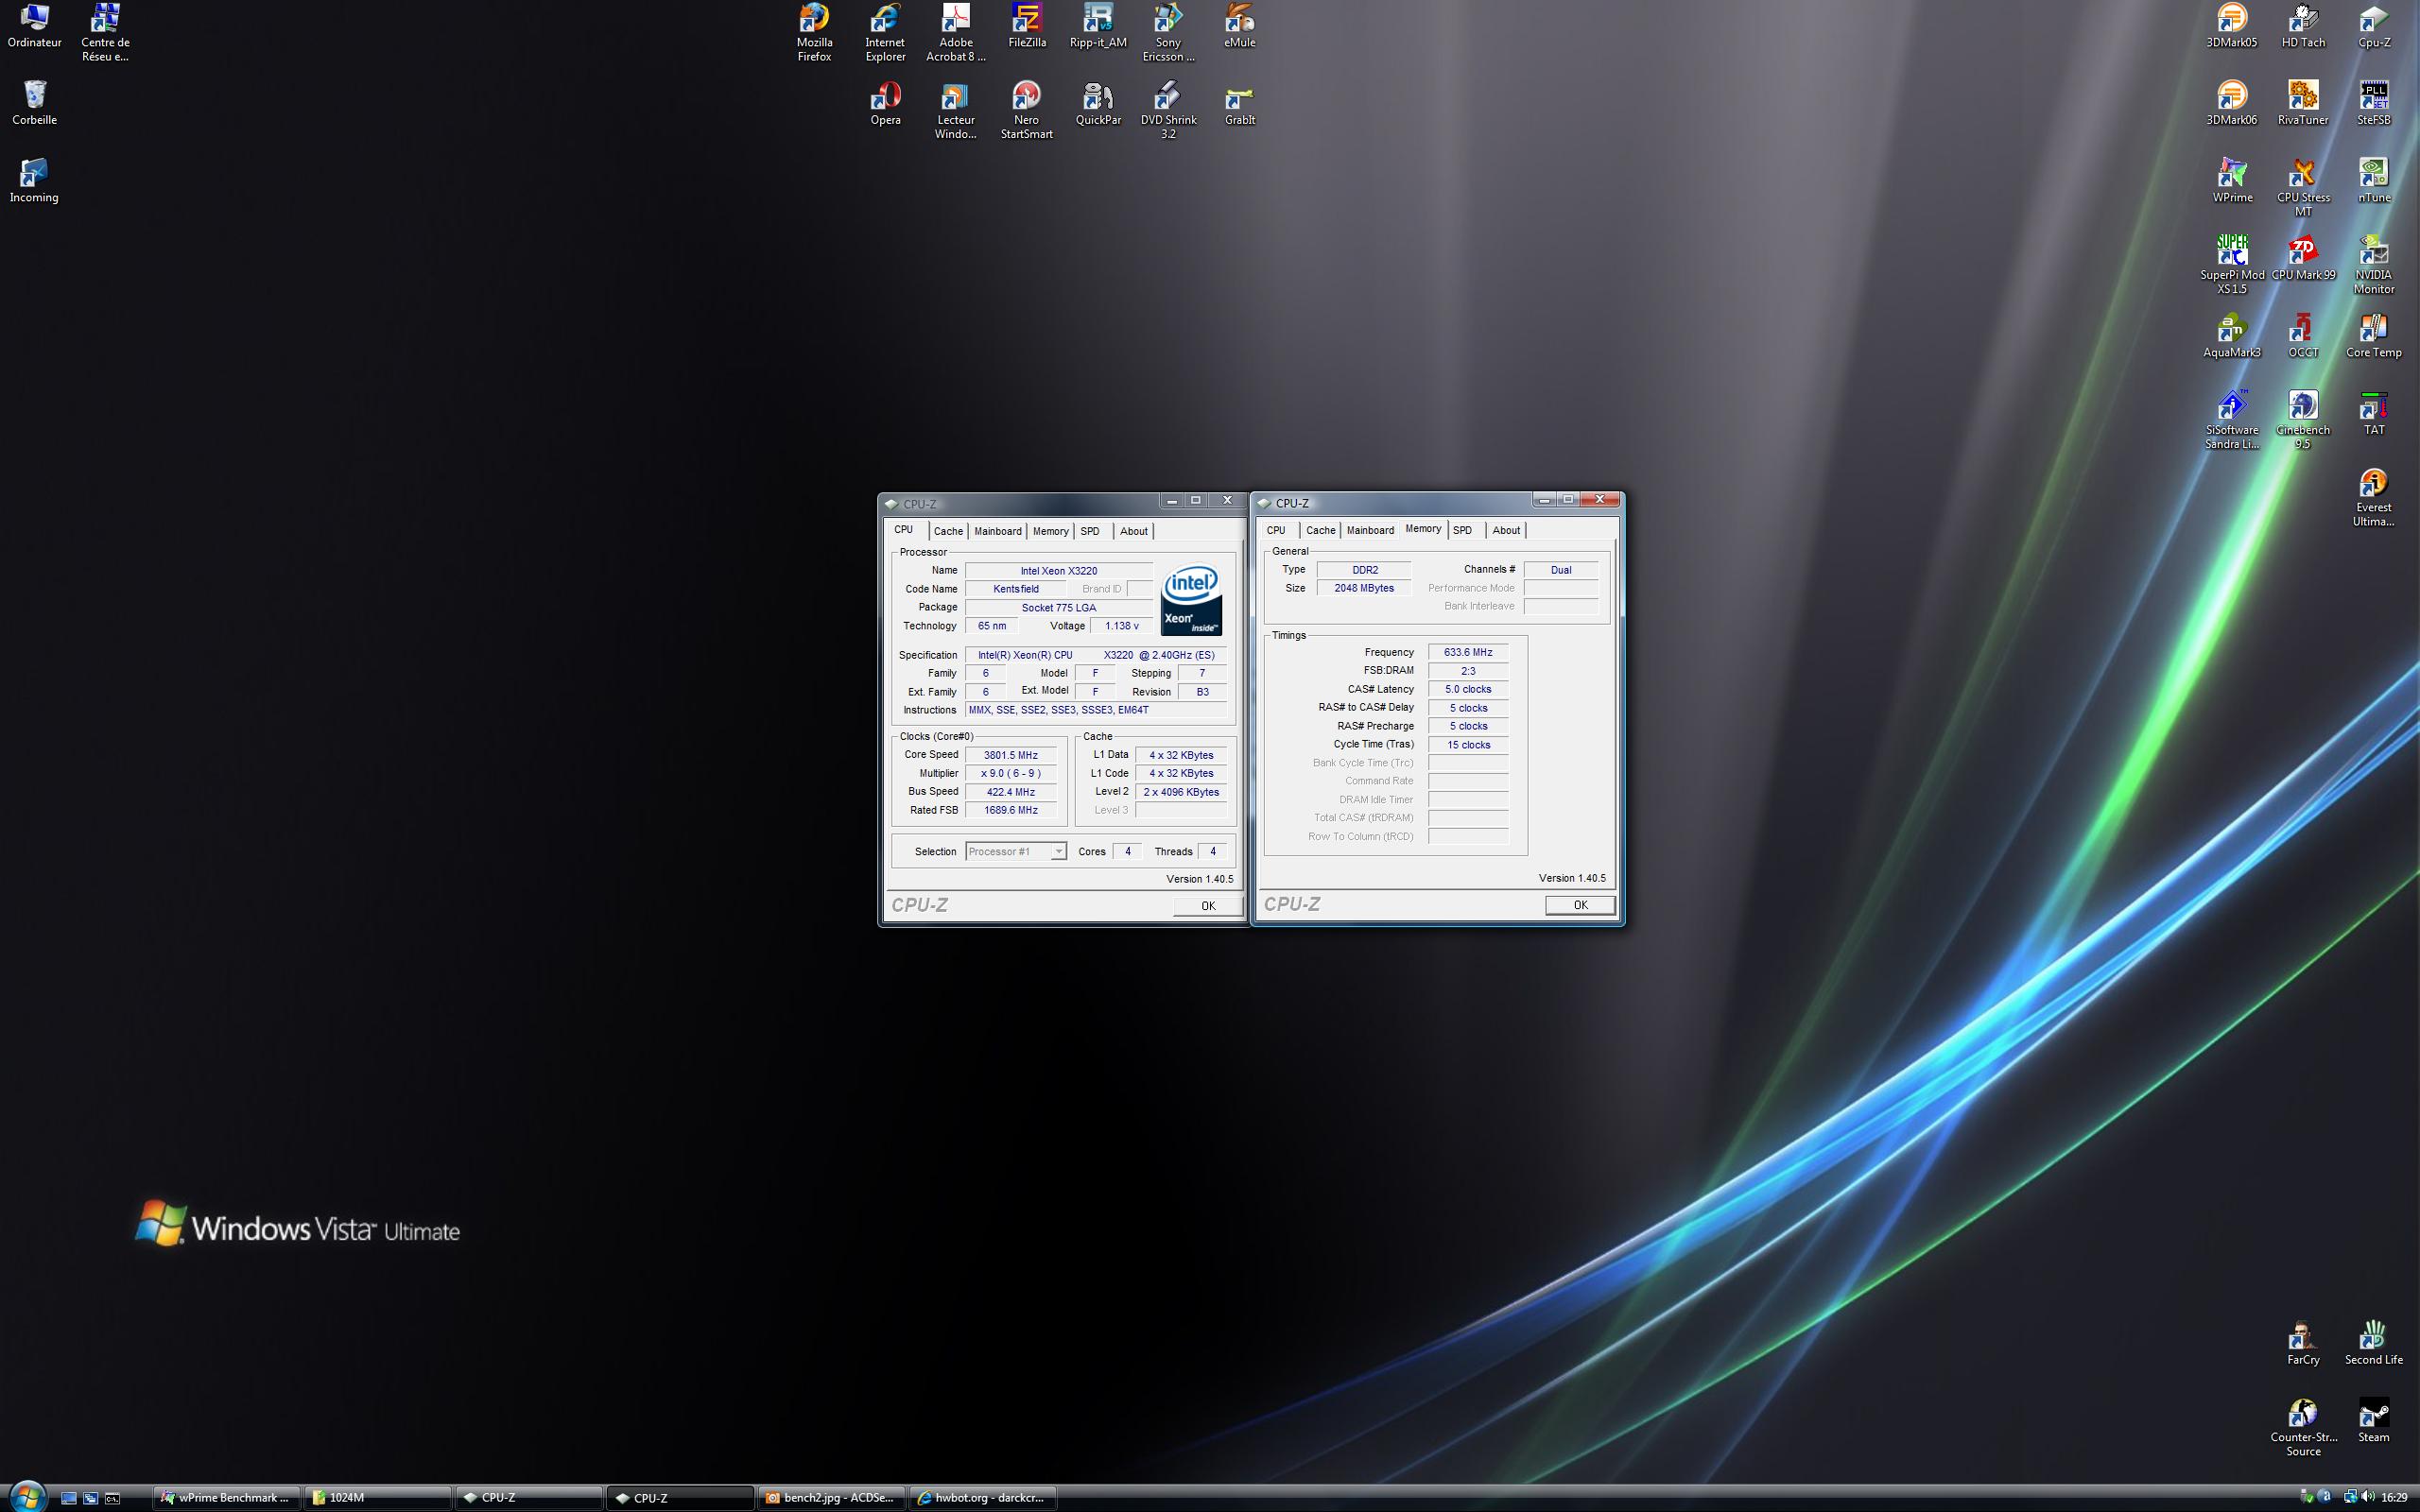Image resolution: width=2420 pixels, height=1512 pixels.
Task: Open the 1024M taskbar button
Action: coord(378,1497)
